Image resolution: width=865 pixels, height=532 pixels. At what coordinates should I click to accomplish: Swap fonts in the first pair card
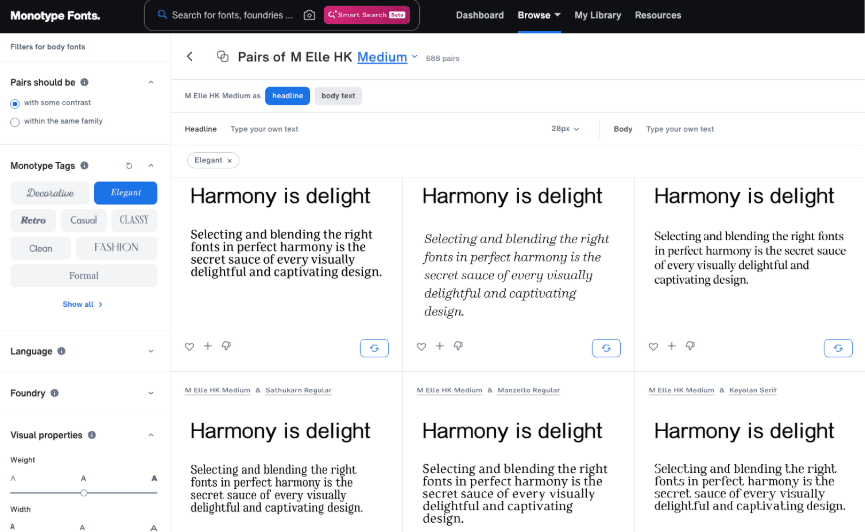[374, 348]
